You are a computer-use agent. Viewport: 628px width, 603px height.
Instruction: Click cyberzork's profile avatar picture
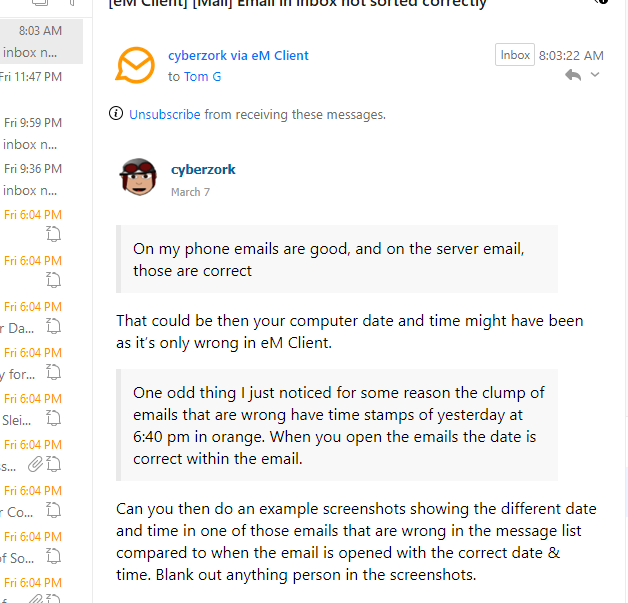(x=138, y=178)
